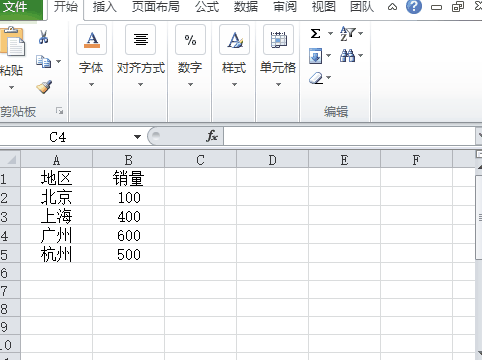This screenshot has height=360, width=482.
Task: Open the Help question mark
Action: click(x=414, y=6)
